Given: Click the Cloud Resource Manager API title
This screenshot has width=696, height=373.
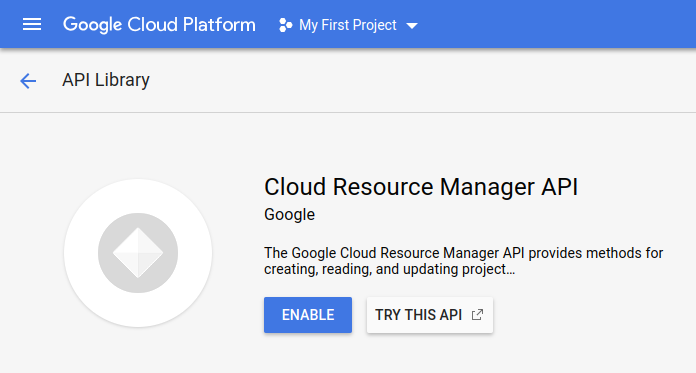Looking at the screenshot, I should coord(421,187).
